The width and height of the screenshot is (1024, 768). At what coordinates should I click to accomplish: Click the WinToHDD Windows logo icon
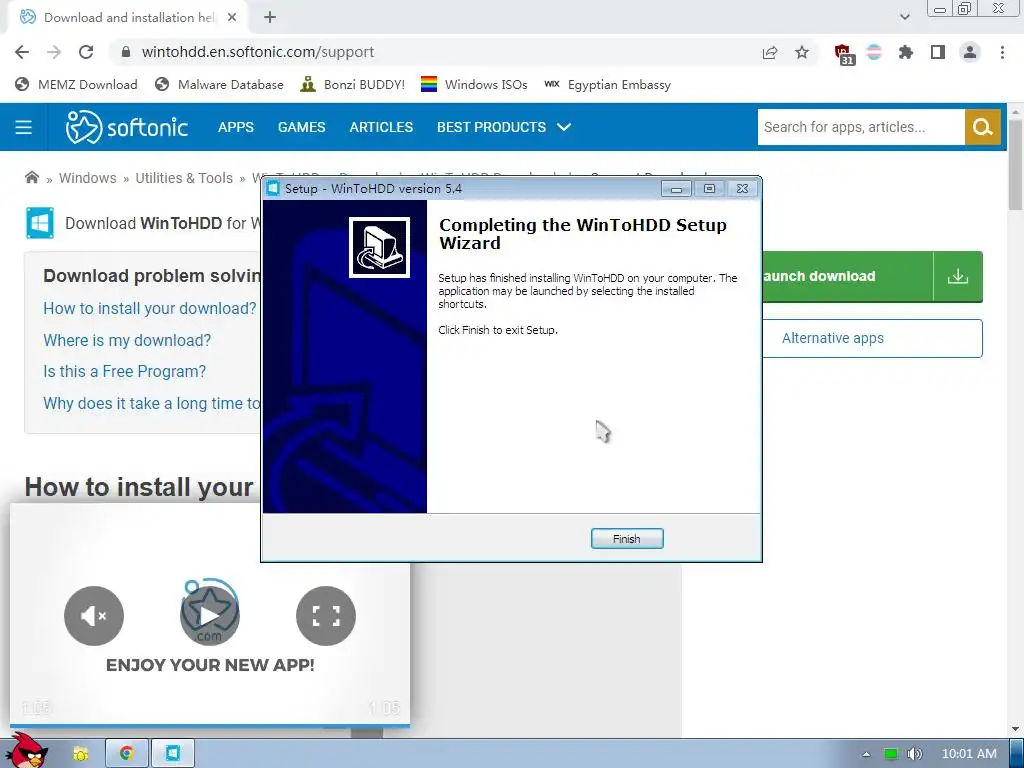[x=40, y=223]
